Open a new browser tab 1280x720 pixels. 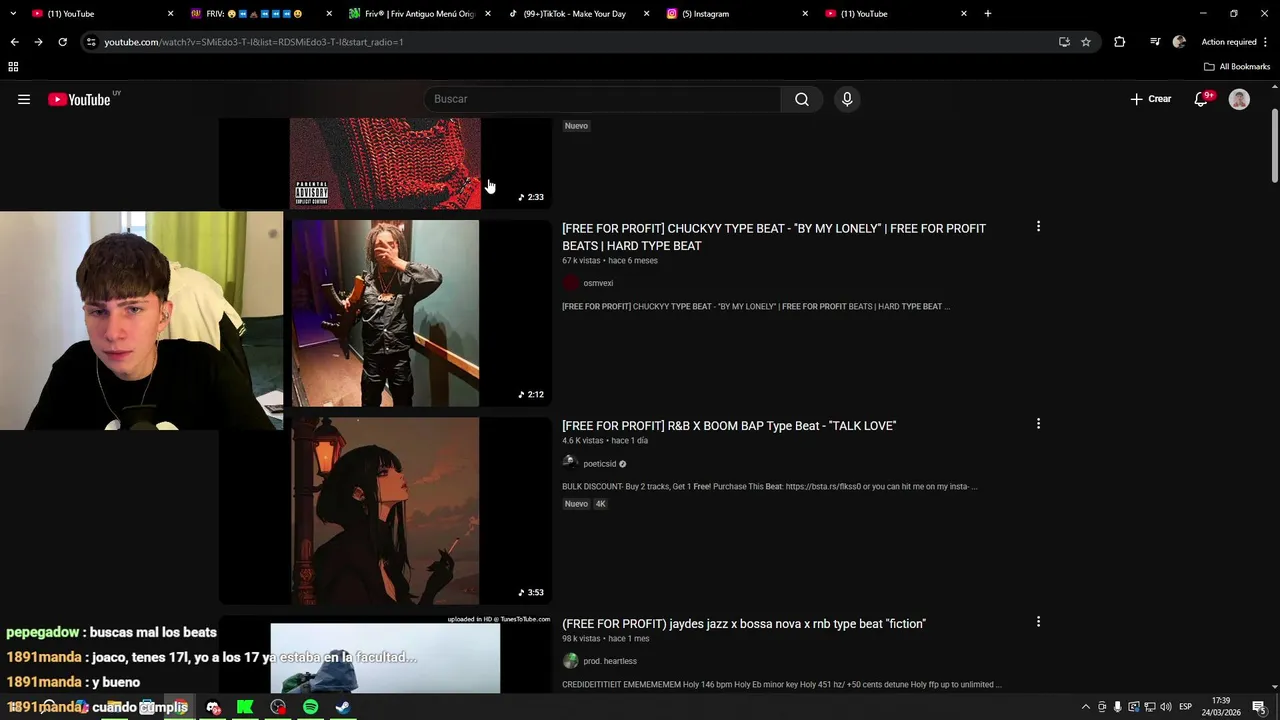pos(988,14)
